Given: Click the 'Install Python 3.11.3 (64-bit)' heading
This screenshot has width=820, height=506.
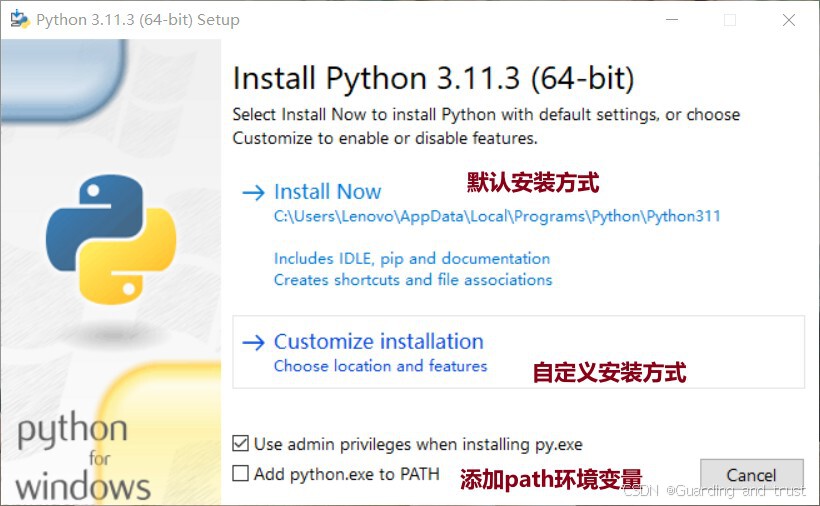Looking at the screenshot, I should 434,78.
